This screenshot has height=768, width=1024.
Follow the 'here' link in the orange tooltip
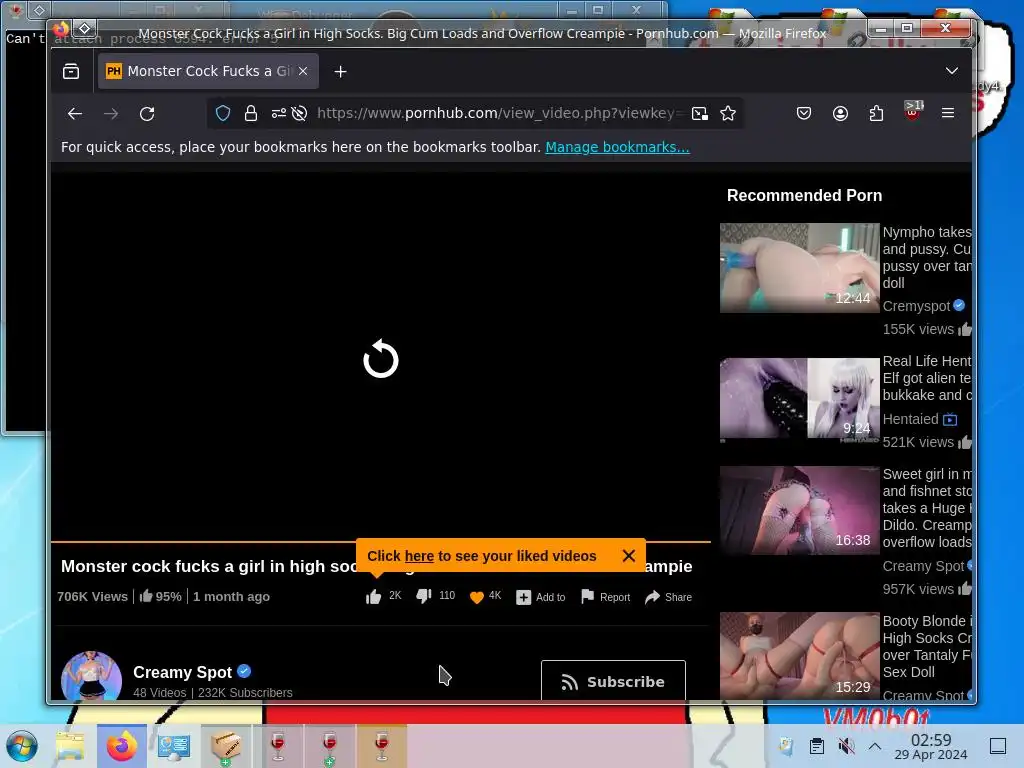coord(419,556)
